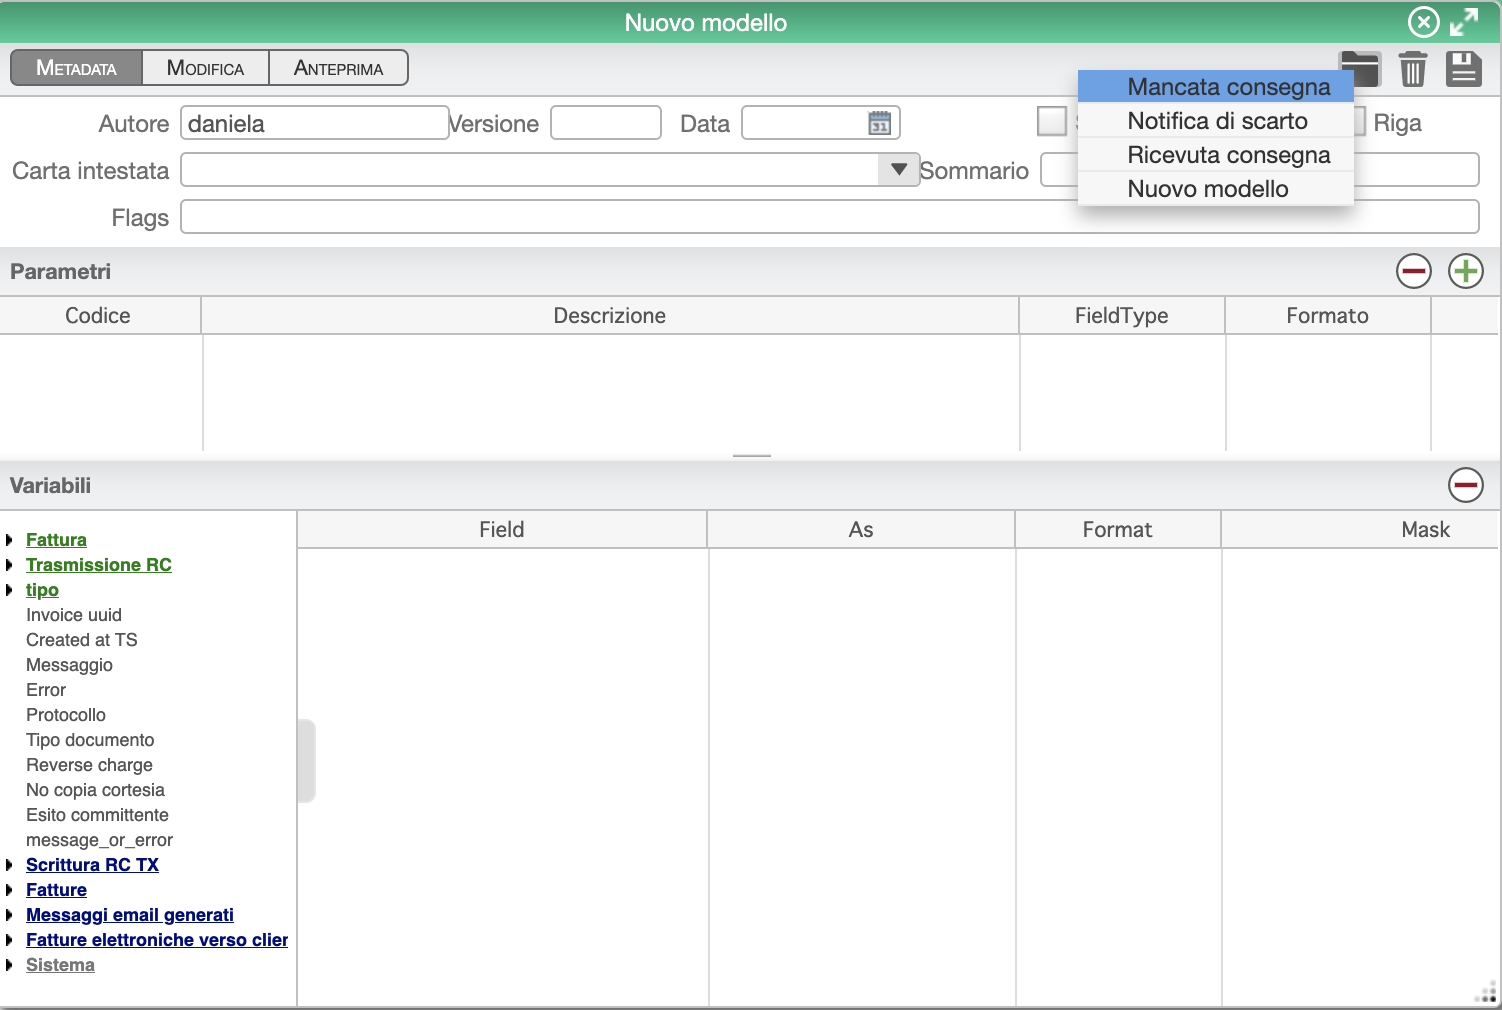Grab the resize handle at the bottom corner
Viewport: 1502px width, 1010px height.
click(1486, 993)
